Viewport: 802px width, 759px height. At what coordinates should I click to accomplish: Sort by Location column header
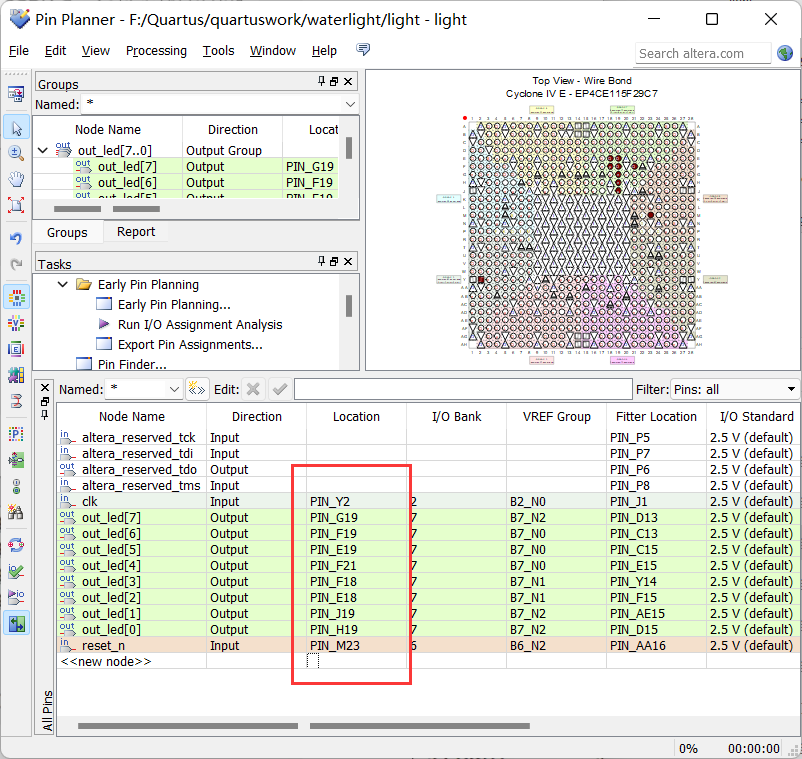pos(357,417)
